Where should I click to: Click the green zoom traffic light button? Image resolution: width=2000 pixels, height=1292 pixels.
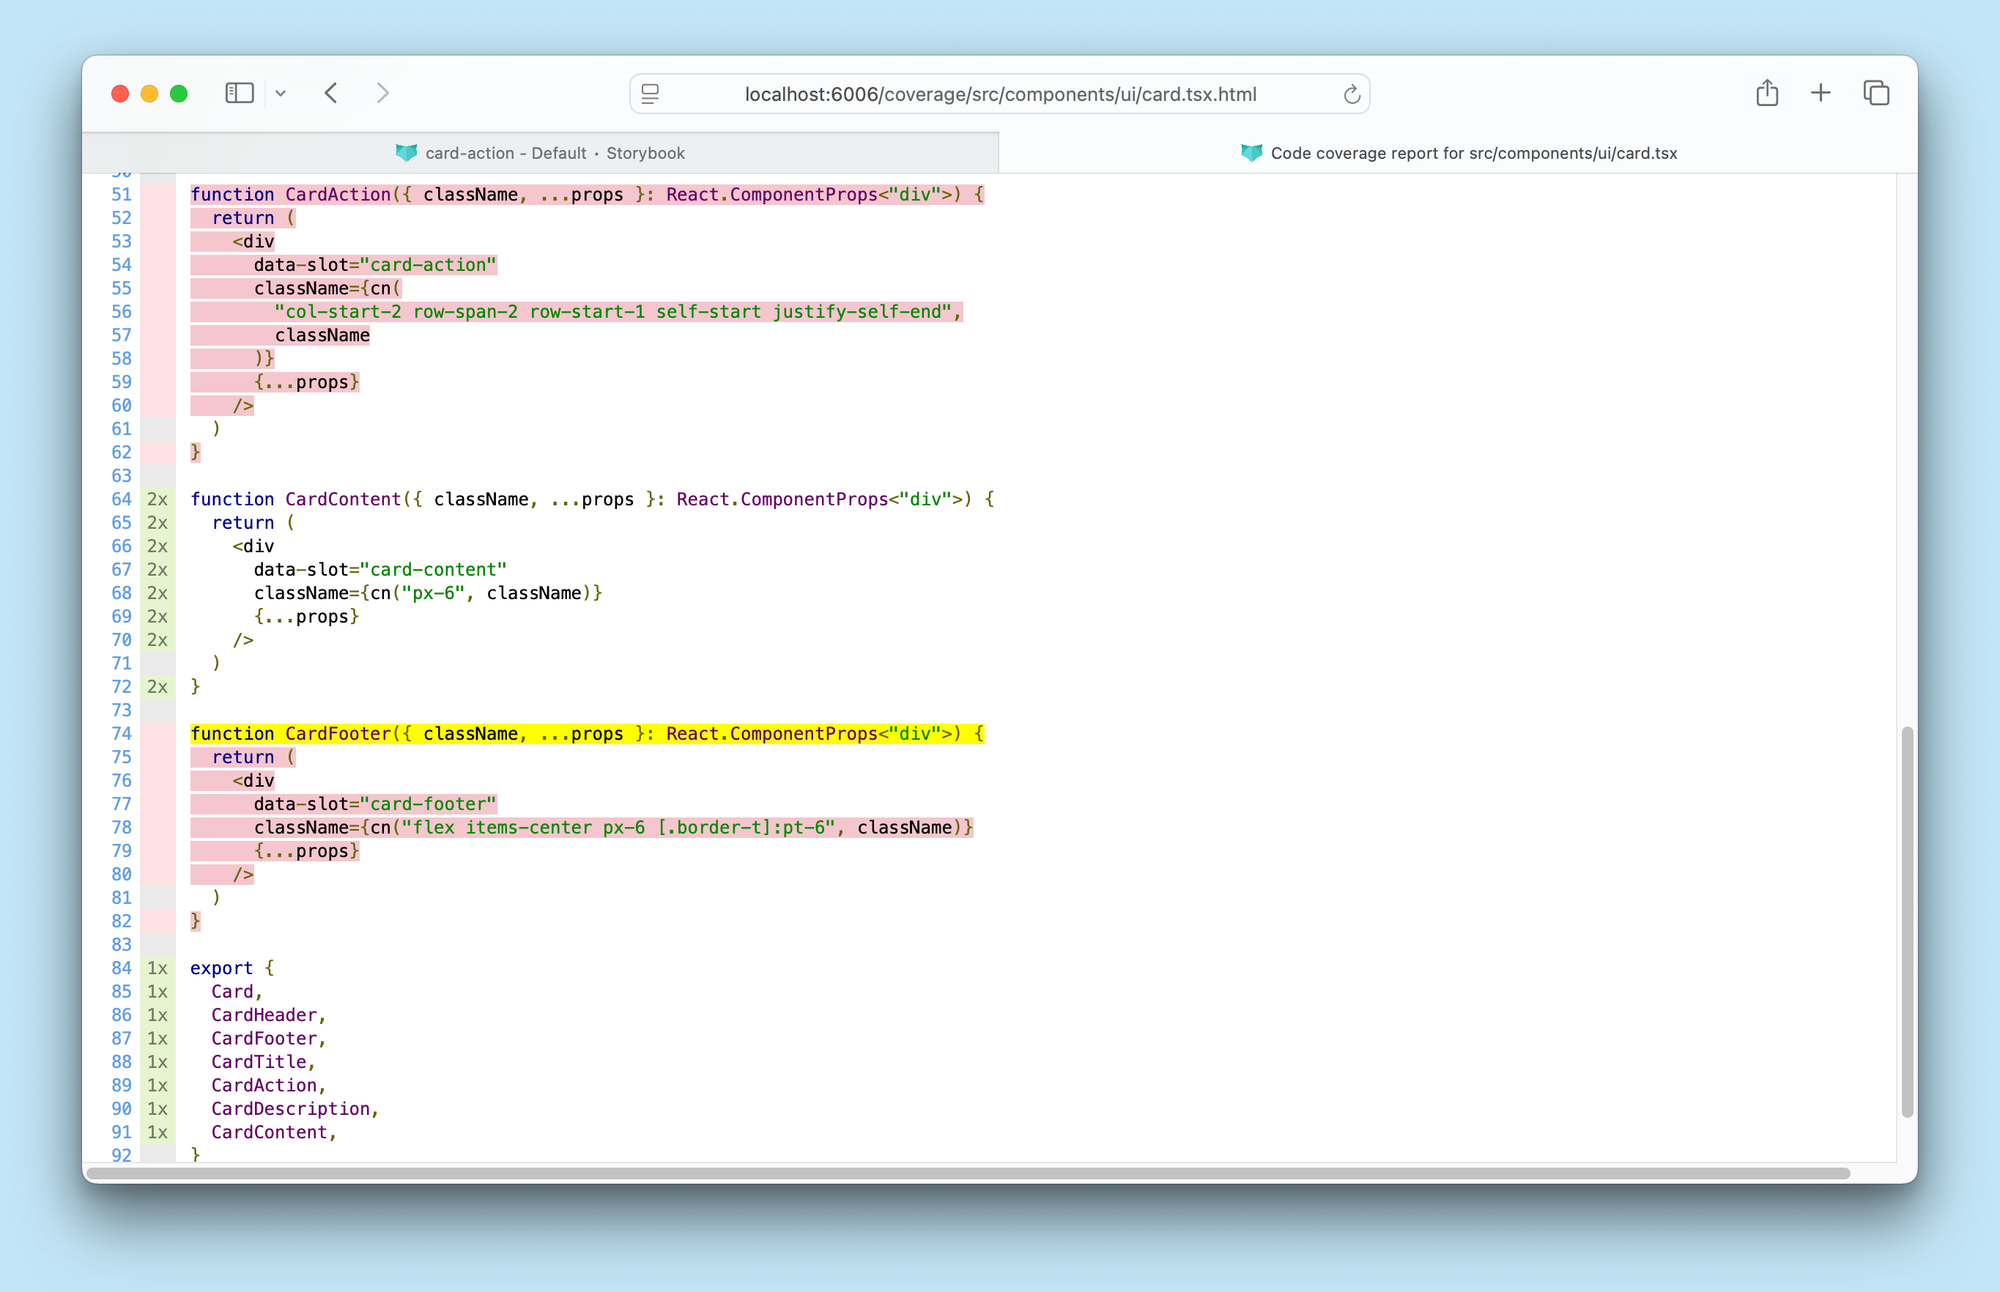click(x=178, y=92)
